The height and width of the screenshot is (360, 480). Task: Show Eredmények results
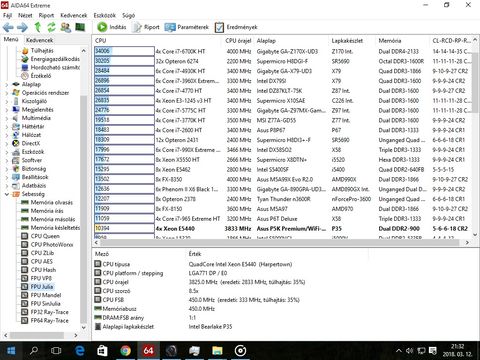(x=236, y=27)
